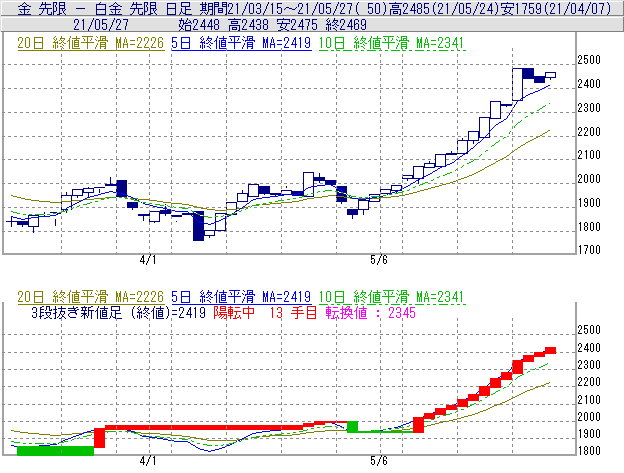The image size is (624, 473).
Task: Click the 3段抜き新値足 (終値)=2419 label
Action: pyautogui.click(x=119, y=313)
